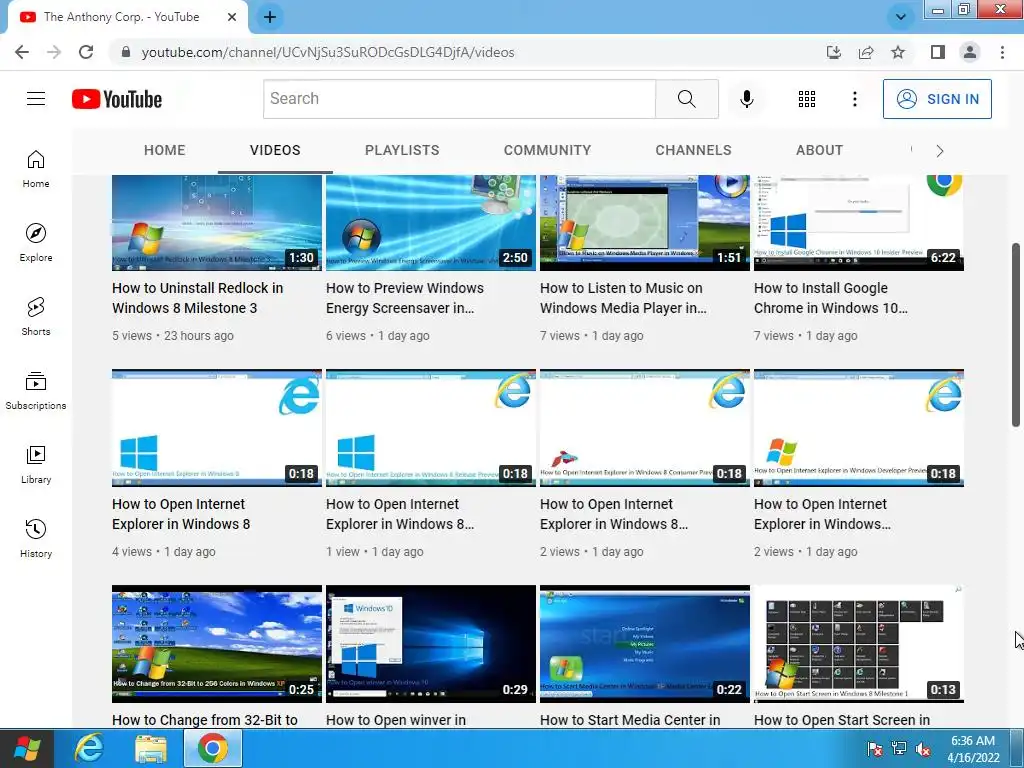Play the 32-Bit to 256 Colors thumbnail (0:25)
This screenshot has height=768, width=1024.
(x=217, y=644)
